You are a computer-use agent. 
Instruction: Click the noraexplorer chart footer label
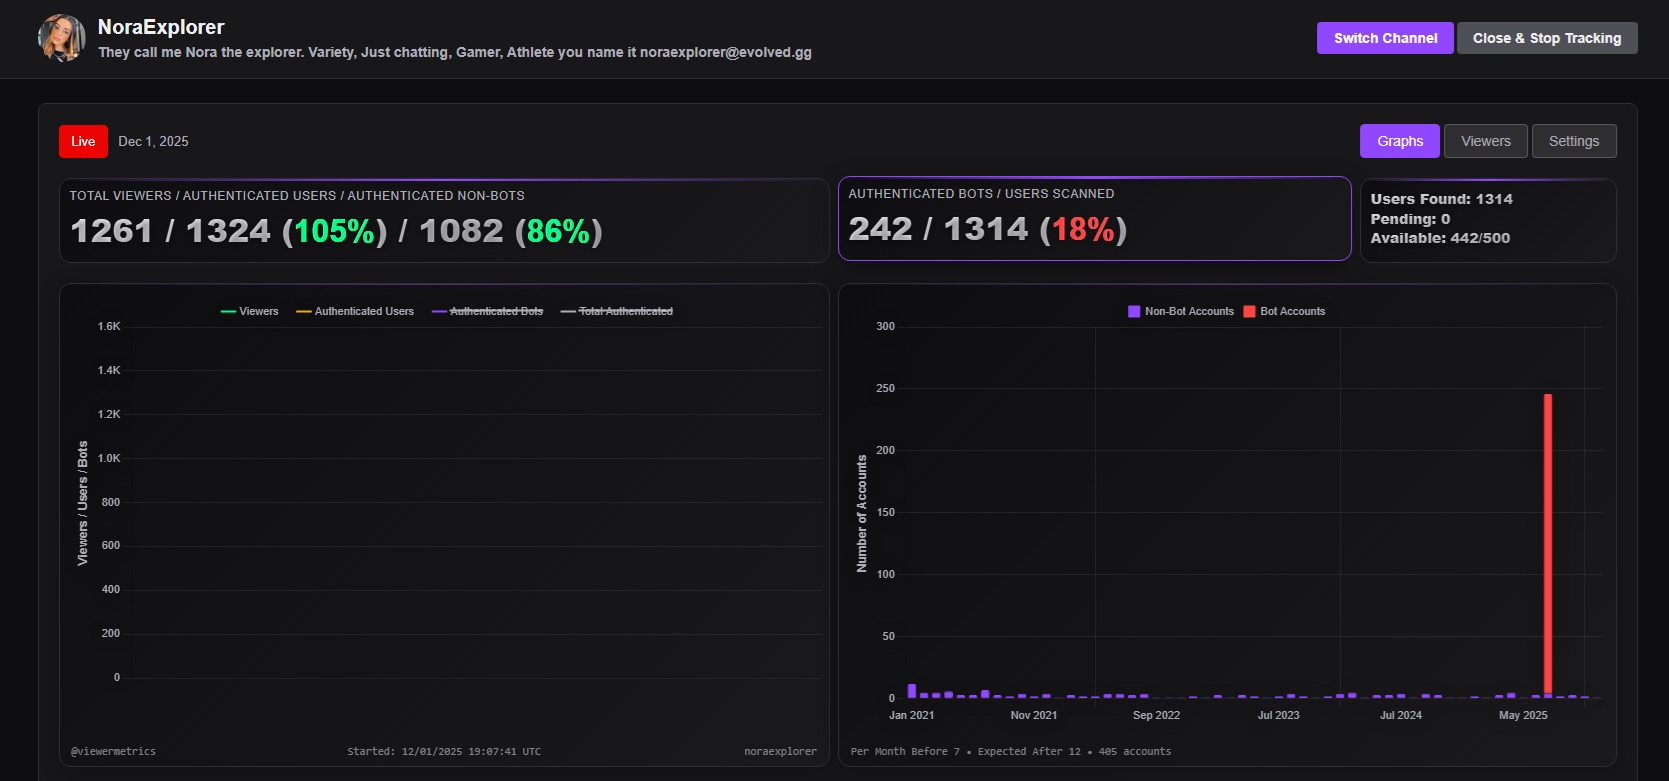click(x=780, y=751)
